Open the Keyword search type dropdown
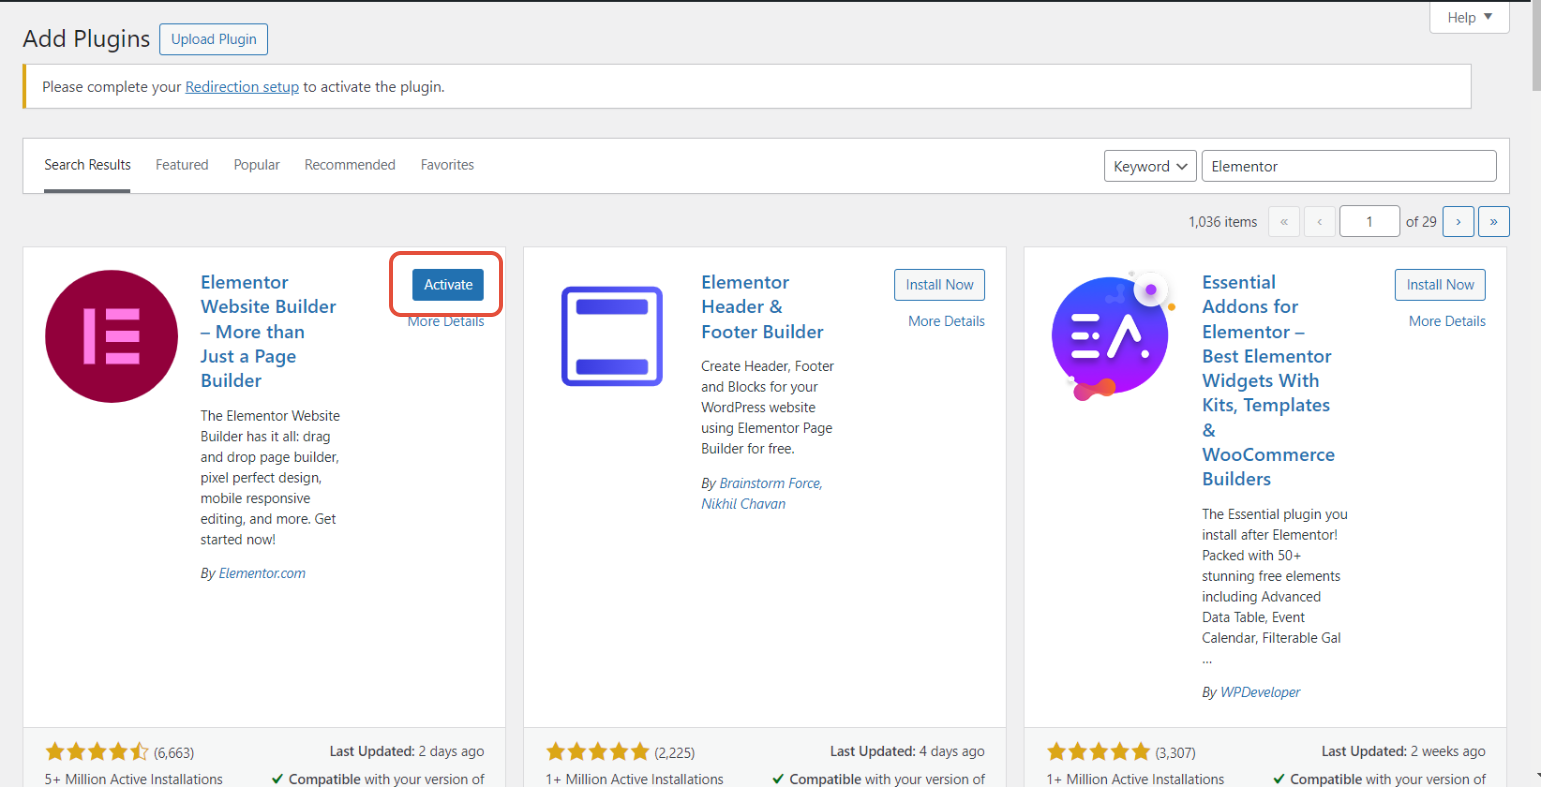Screen dimensions: 1541x787 pyautogui.click(x=1150, y=166)
